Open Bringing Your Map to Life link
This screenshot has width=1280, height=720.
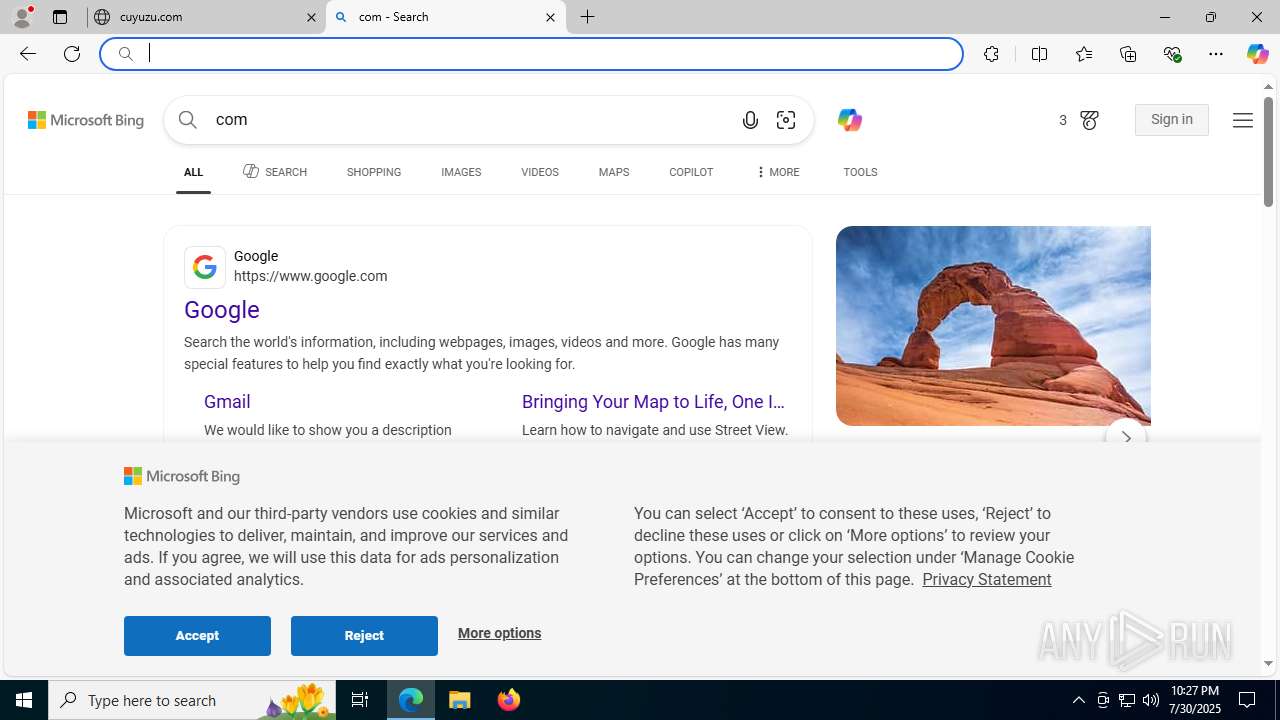point(653,402)
